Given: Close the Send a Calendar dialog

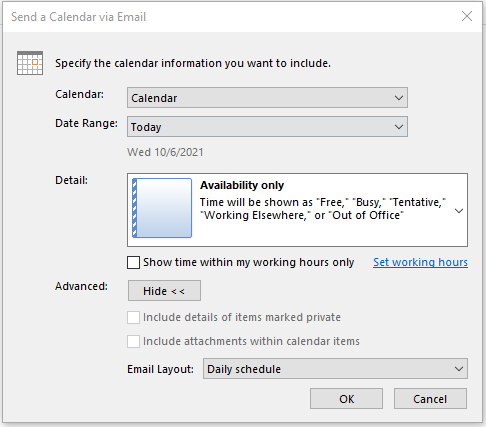Looking at the screenshot, I should pyautogui.click(x=467, y=16).
